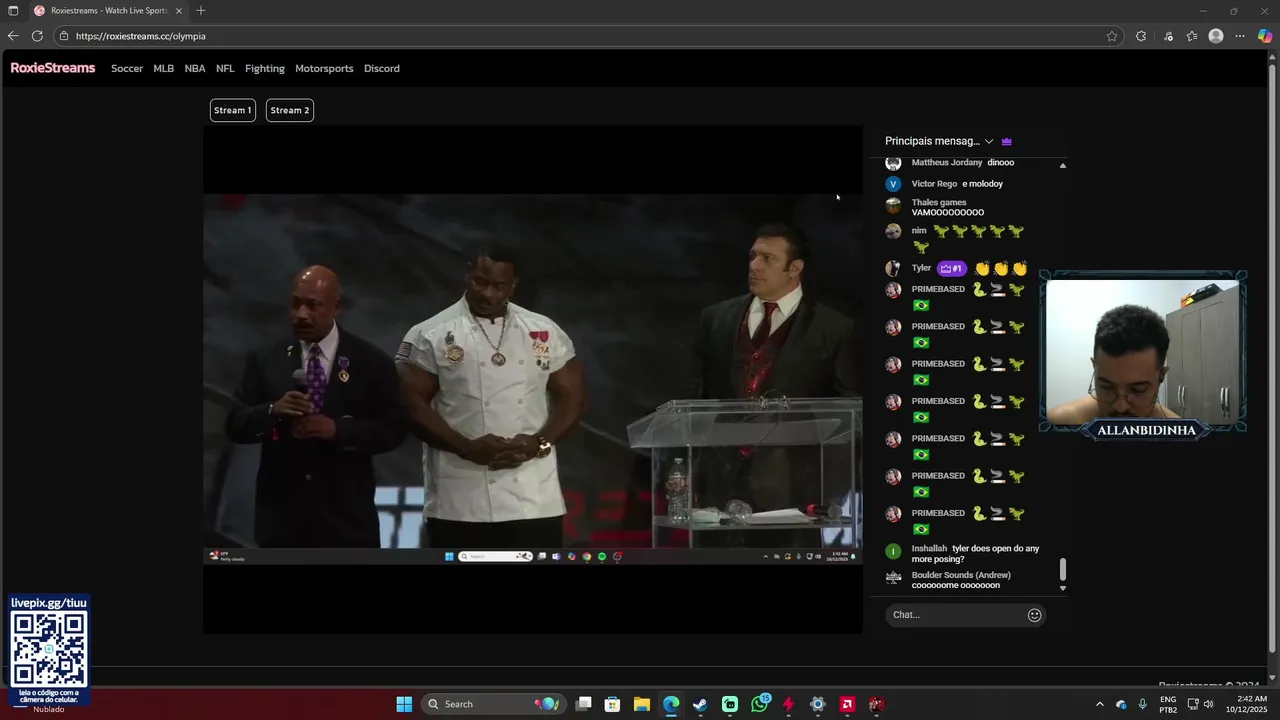Viewport: 1280px width, 720px height.
Task: Open the browser Extensions puzzle icon
Action: pos(1141,36)
